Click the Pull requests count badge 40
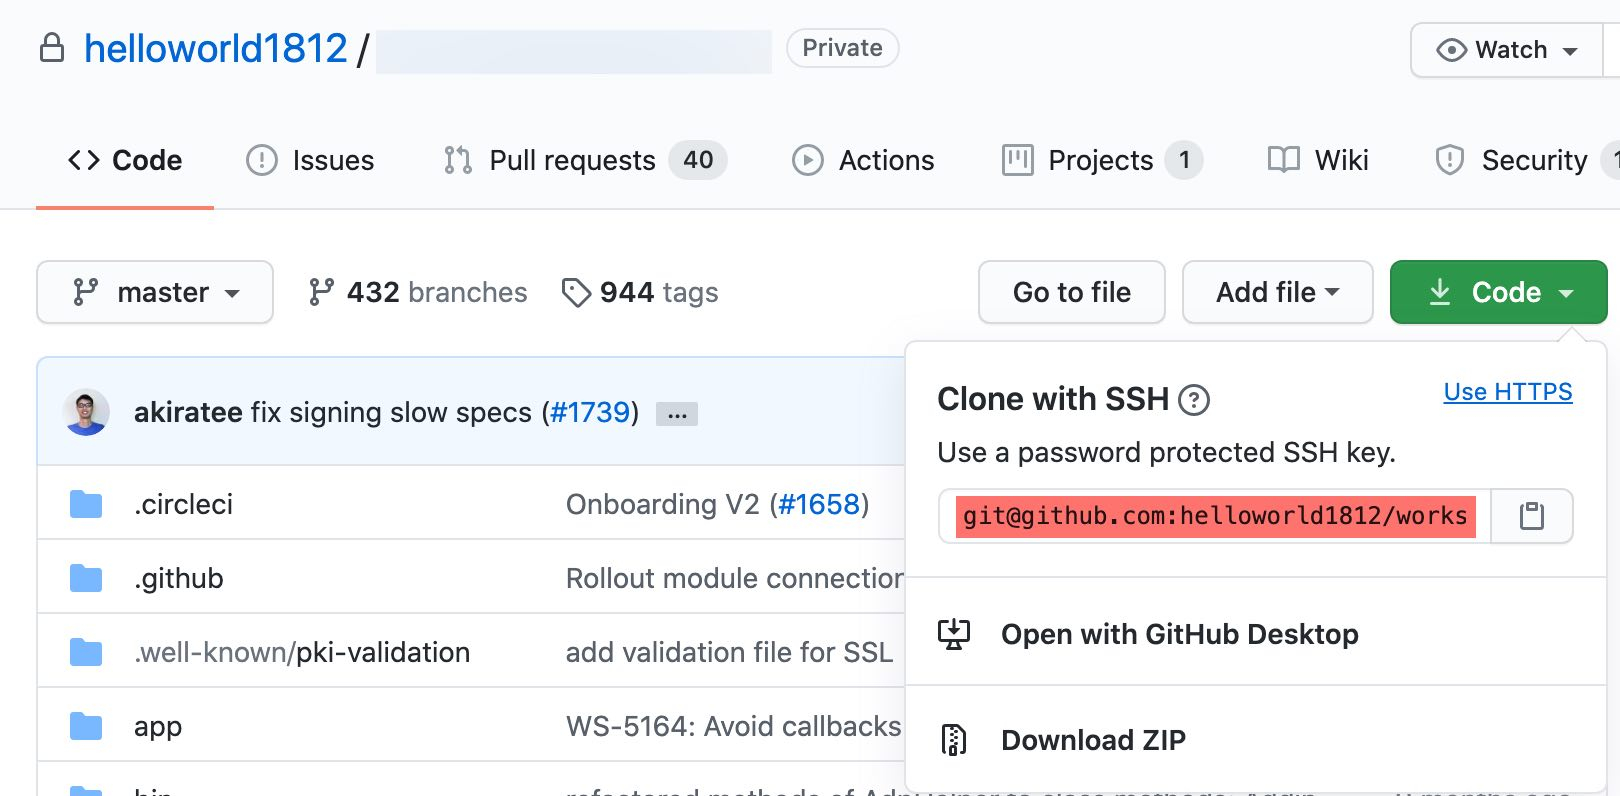Viewport: 1620px width, 796px height. point(698,160)
